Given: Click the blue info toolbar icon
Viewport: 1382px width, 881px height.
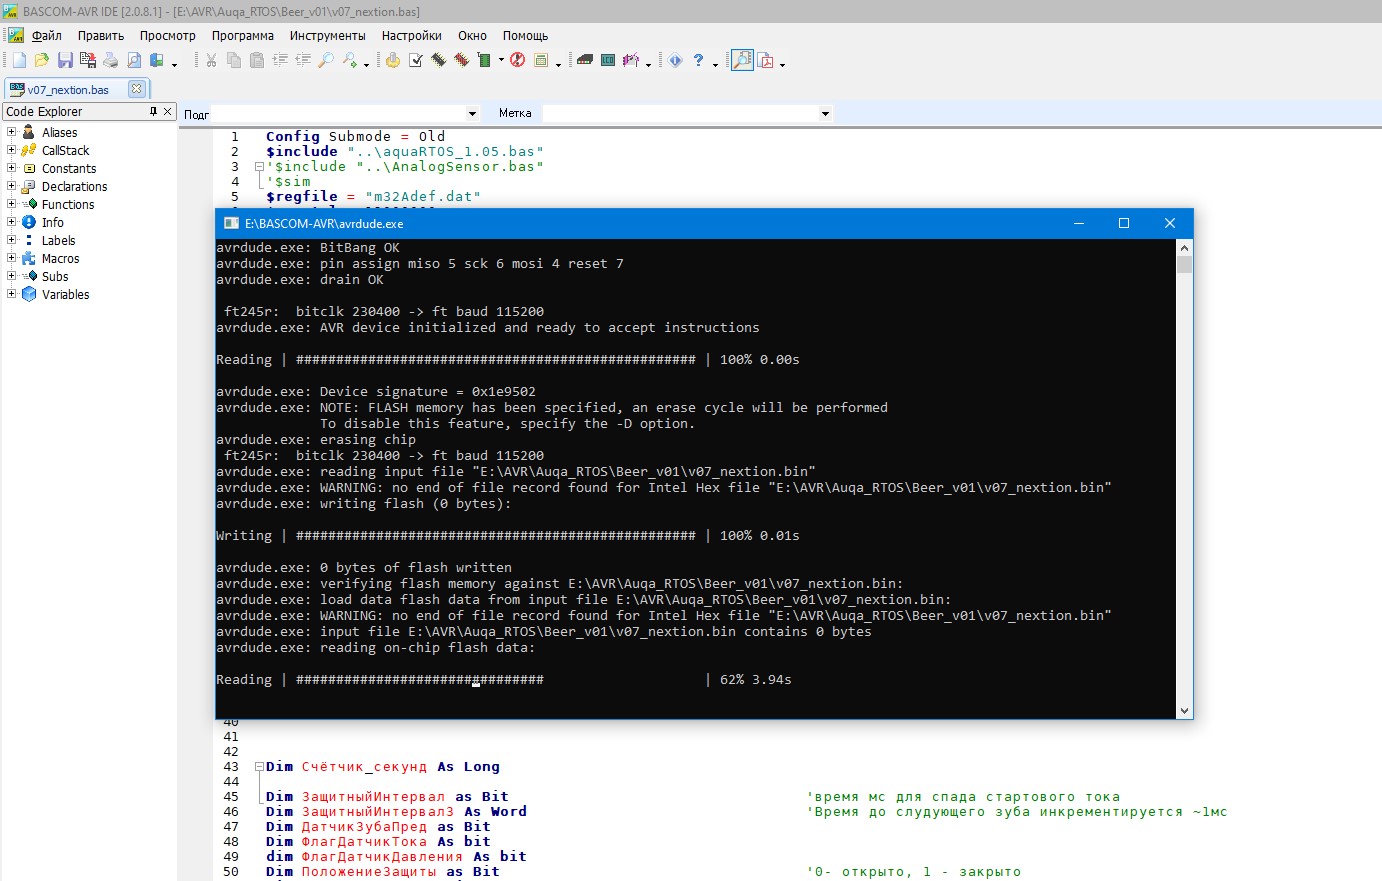Looking at the screenshot, I should pyautogui.click(x=676, y=60).
